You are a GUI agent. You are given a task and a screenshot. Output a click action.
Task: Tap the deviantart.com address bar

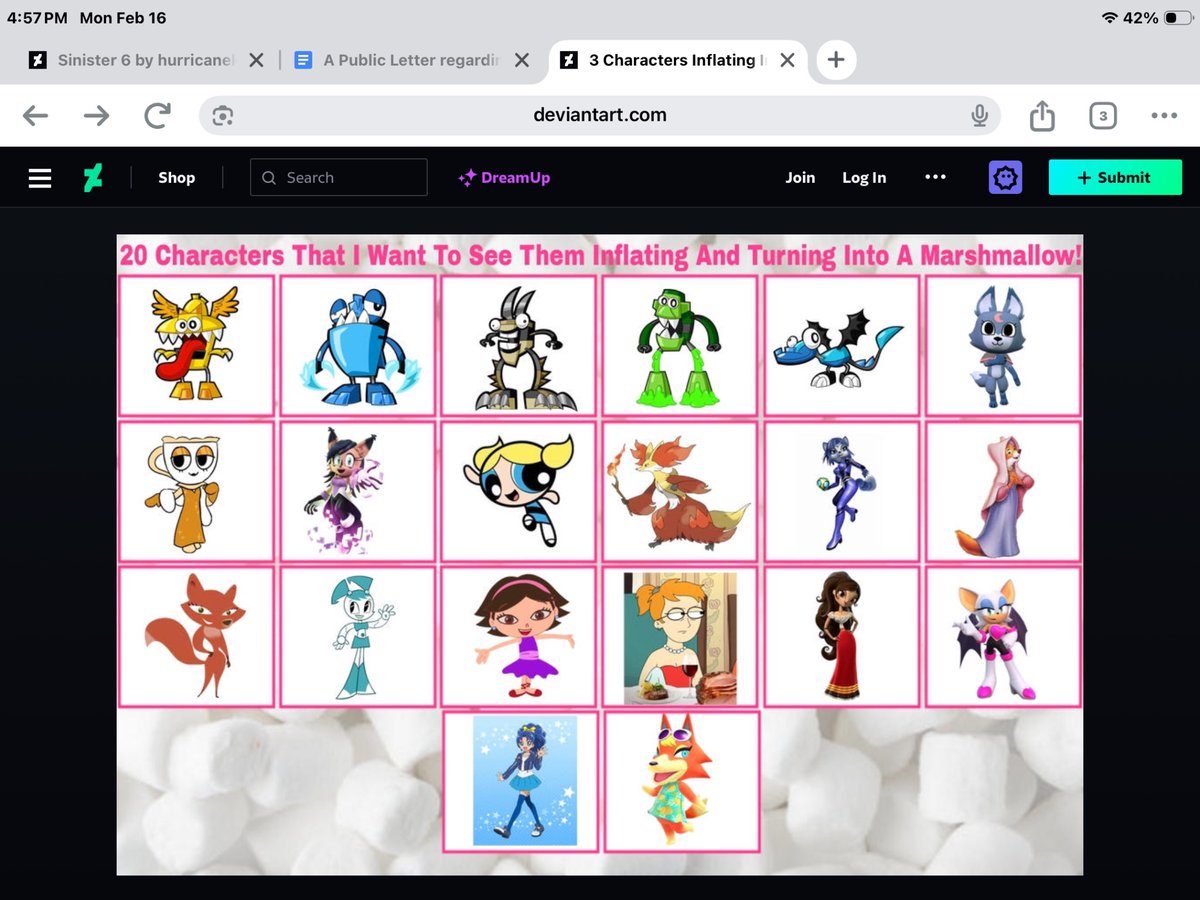600,115
